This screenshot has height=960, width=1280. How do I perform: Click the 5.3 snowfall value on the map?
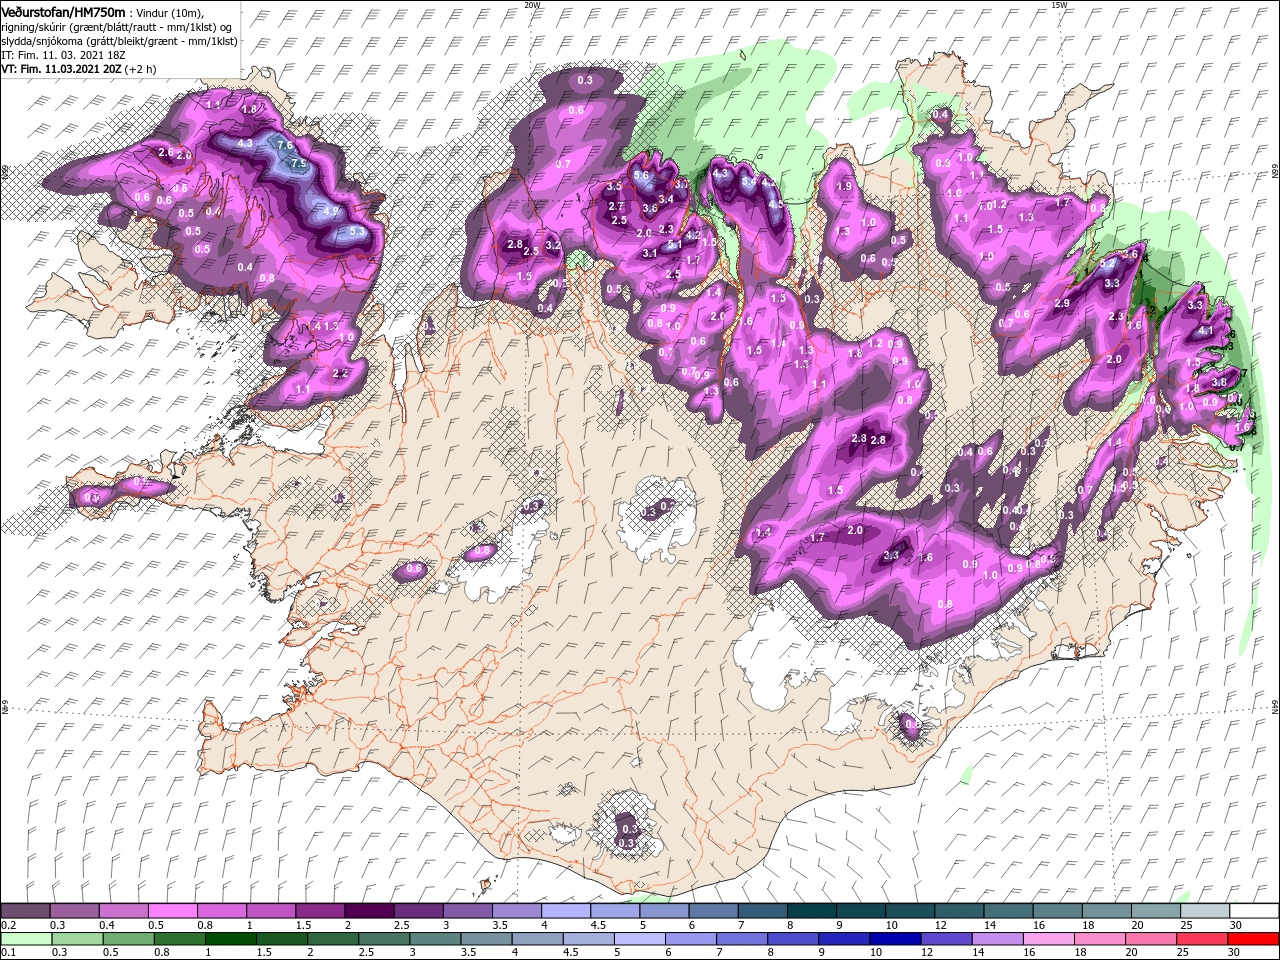[359, 231]
